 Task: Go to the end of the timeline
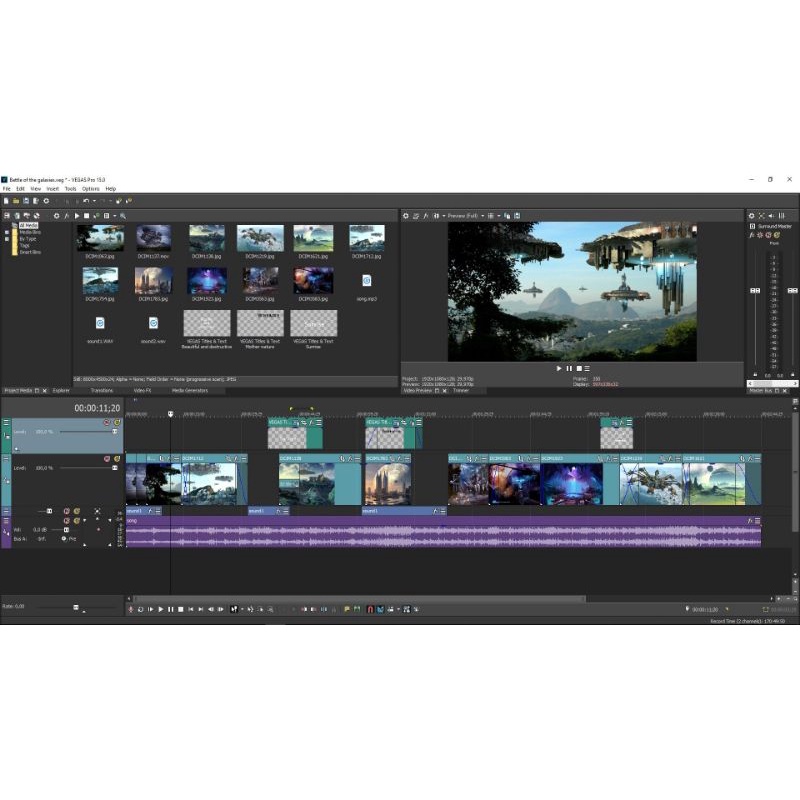(201, 609)
